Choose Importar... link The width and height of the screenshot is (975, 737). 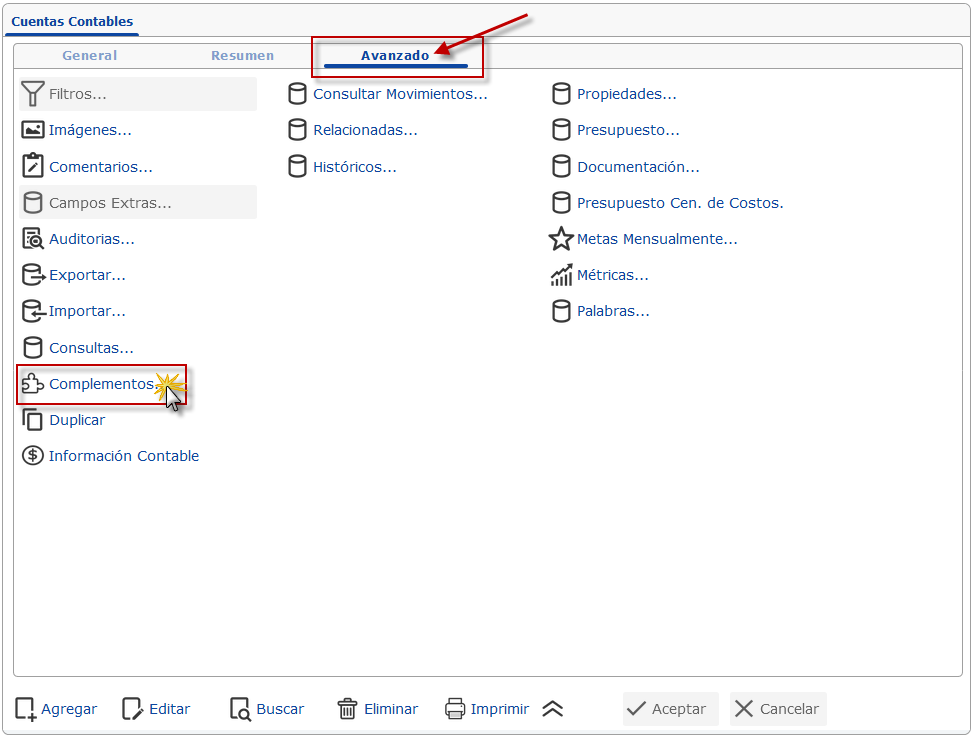point(88,311)
